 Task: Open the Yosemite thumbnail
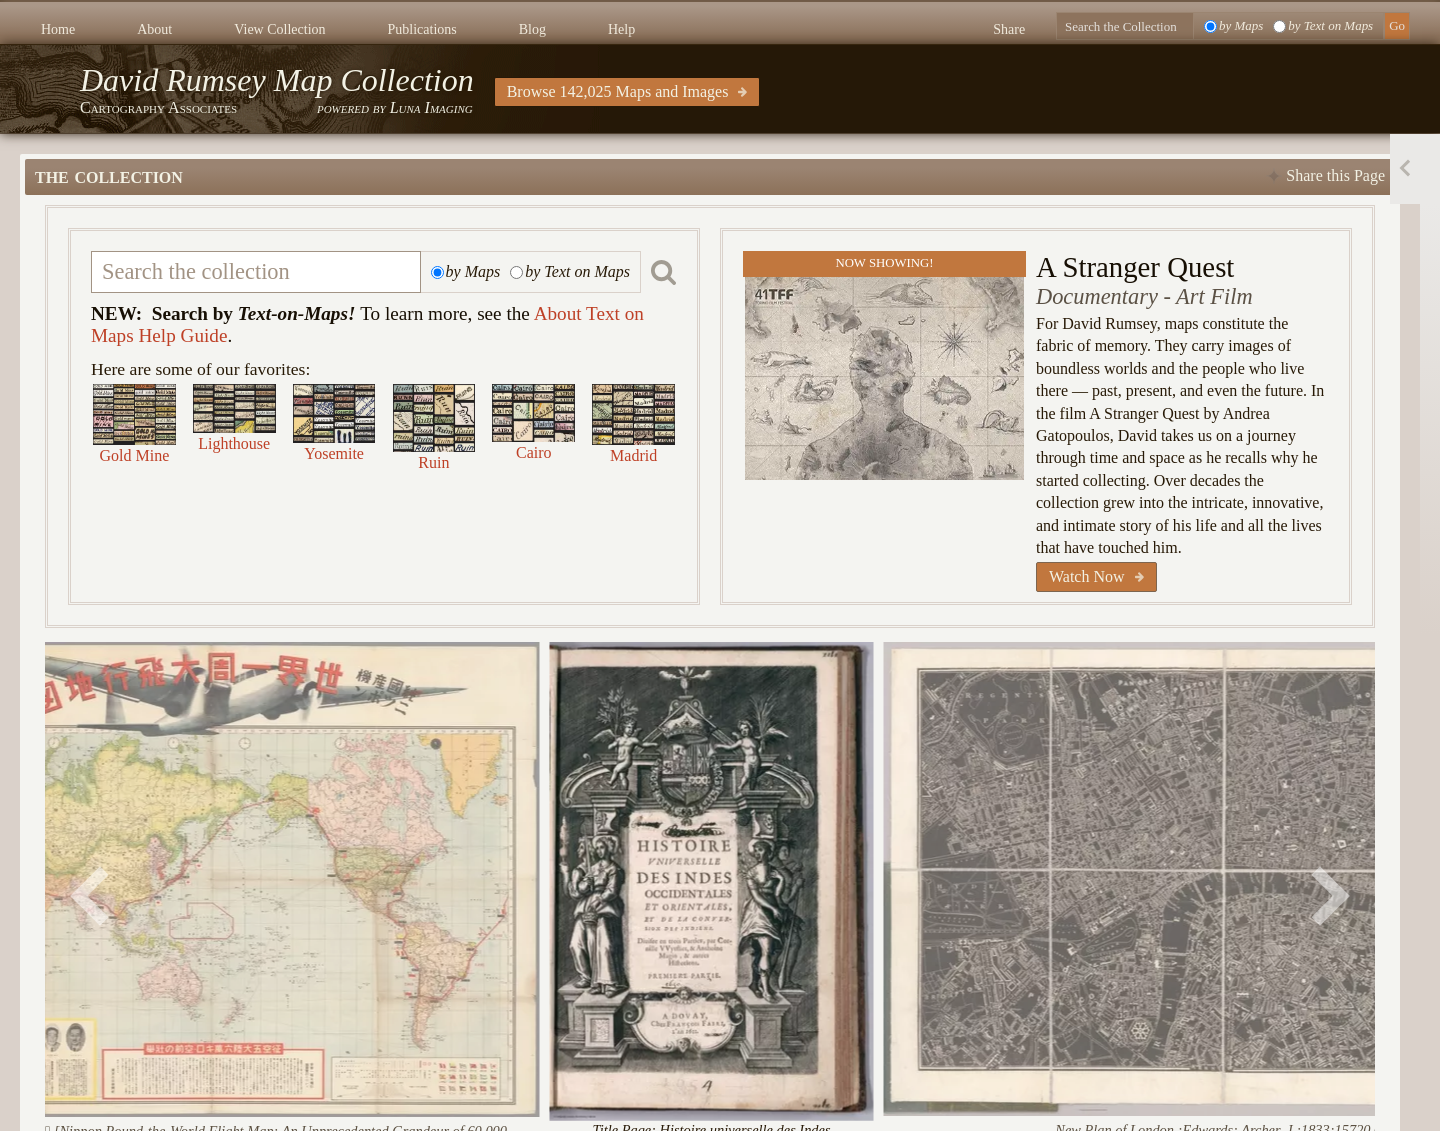tap(334, 413)
